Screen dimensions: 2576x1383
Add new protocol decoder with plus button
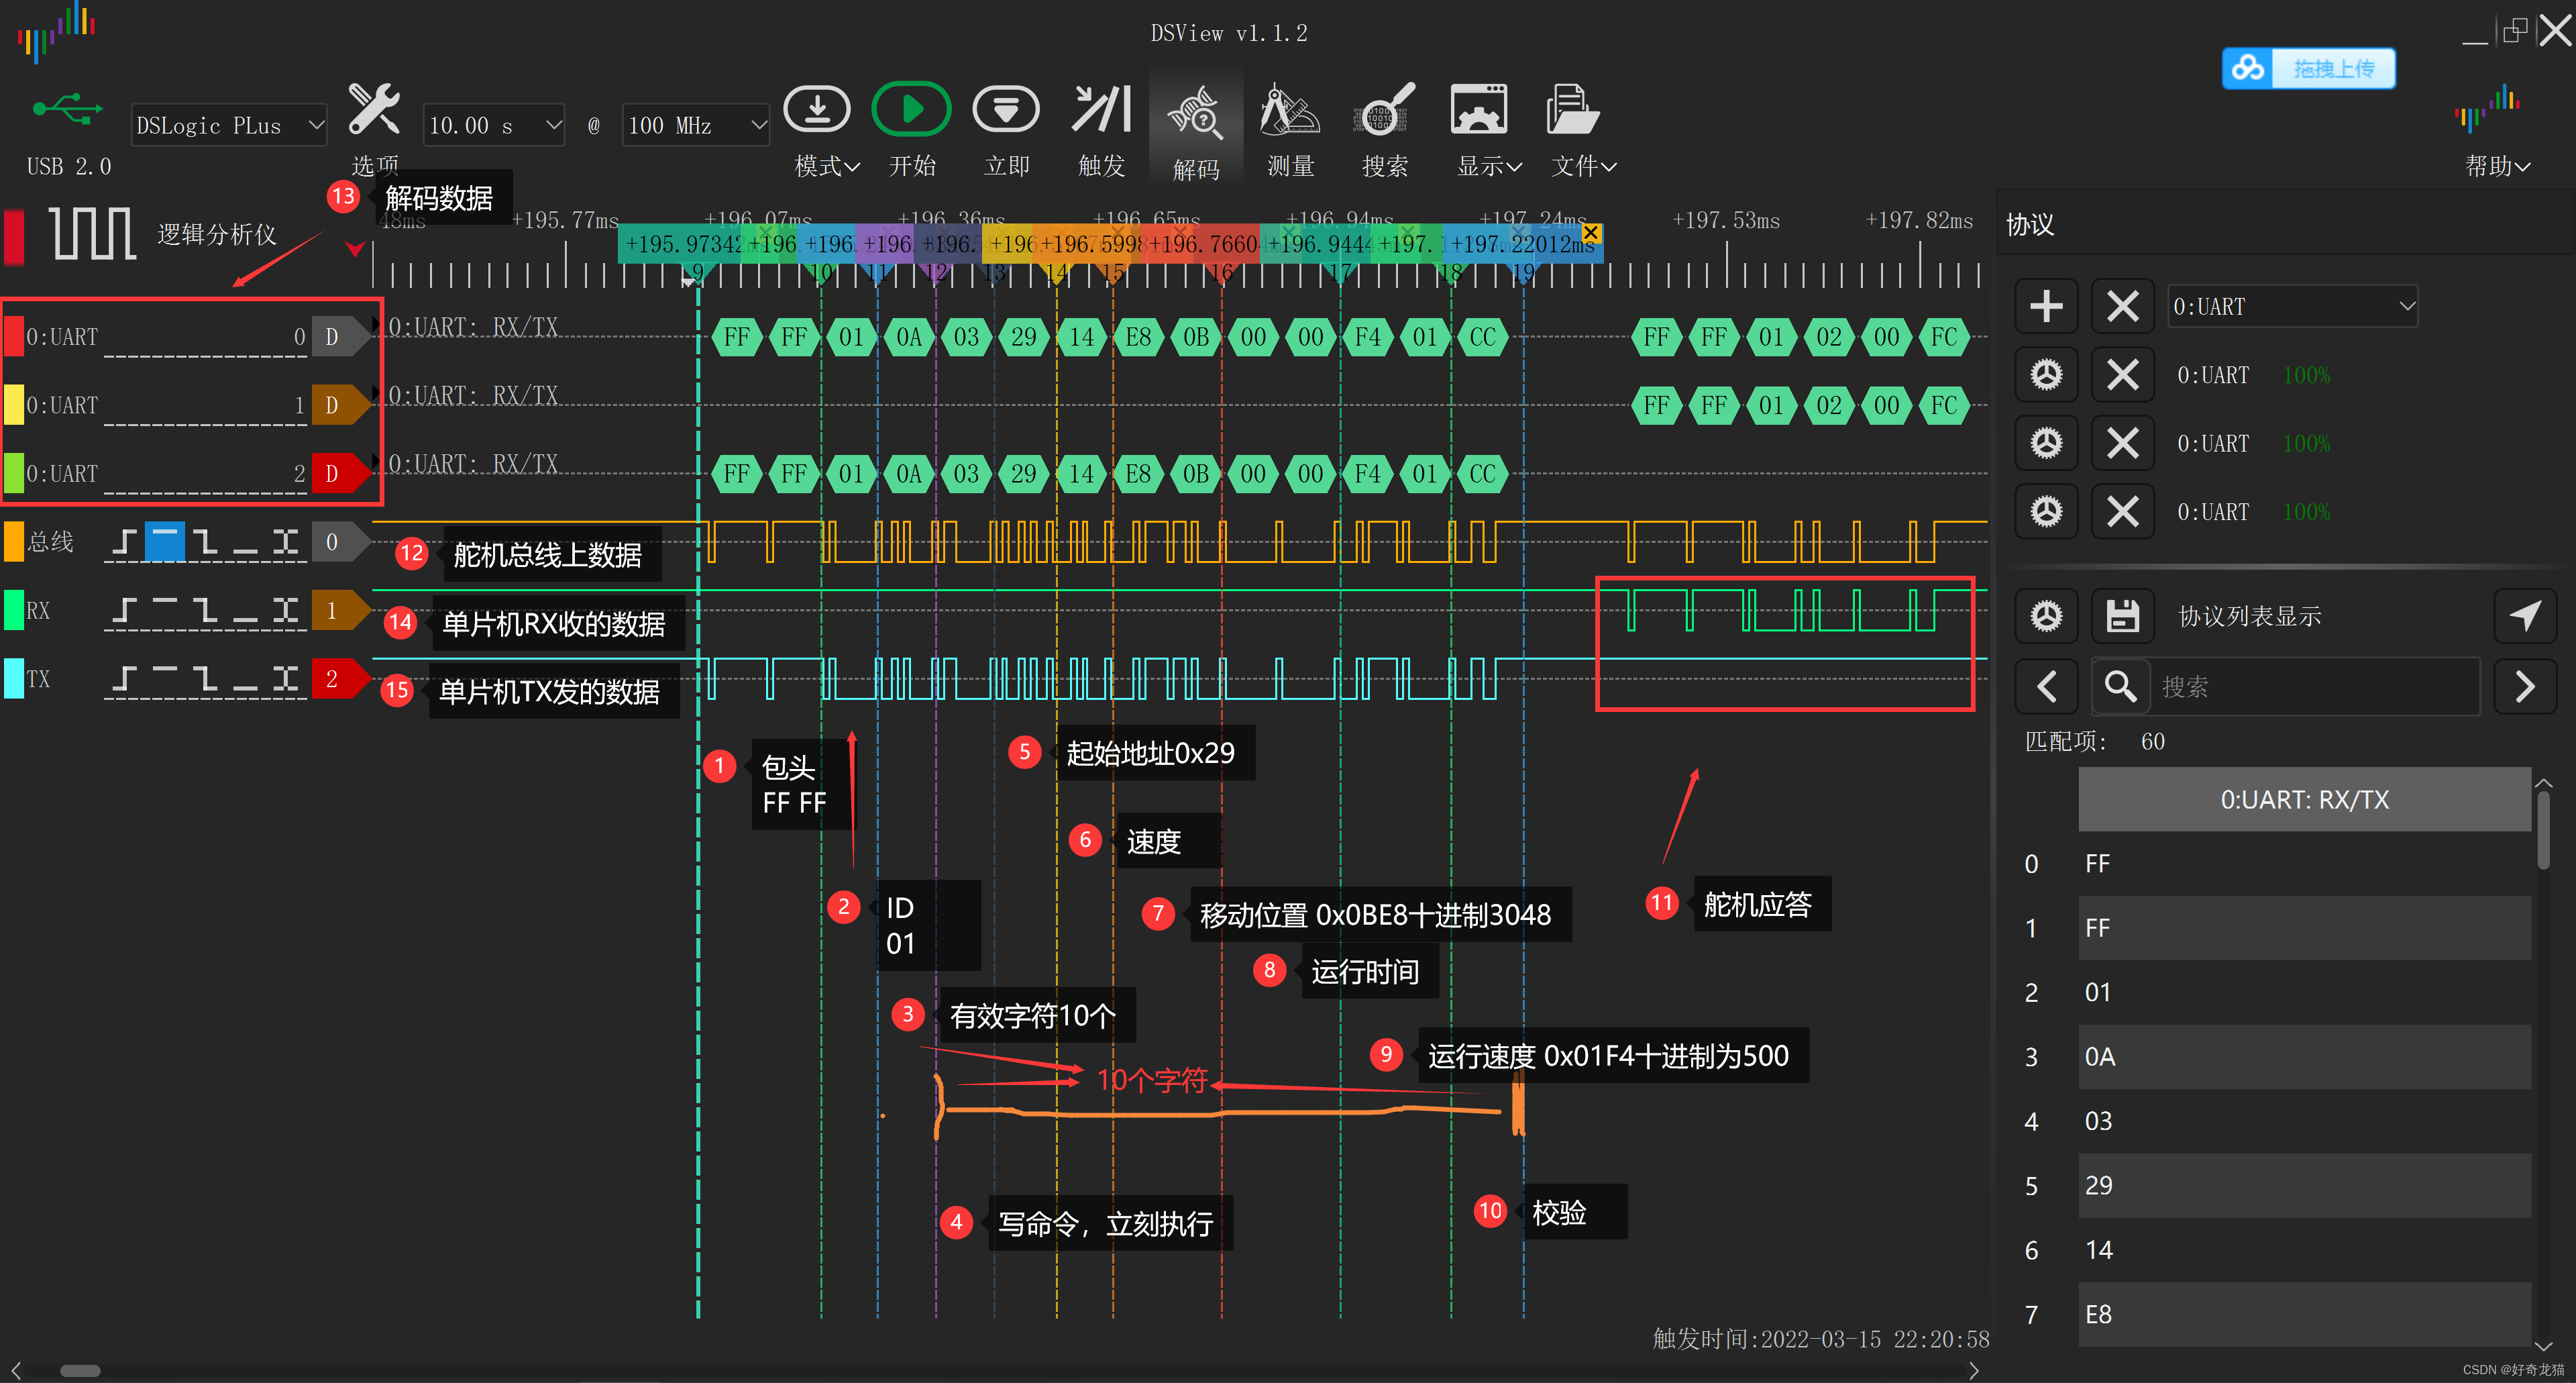[2046, 306]
